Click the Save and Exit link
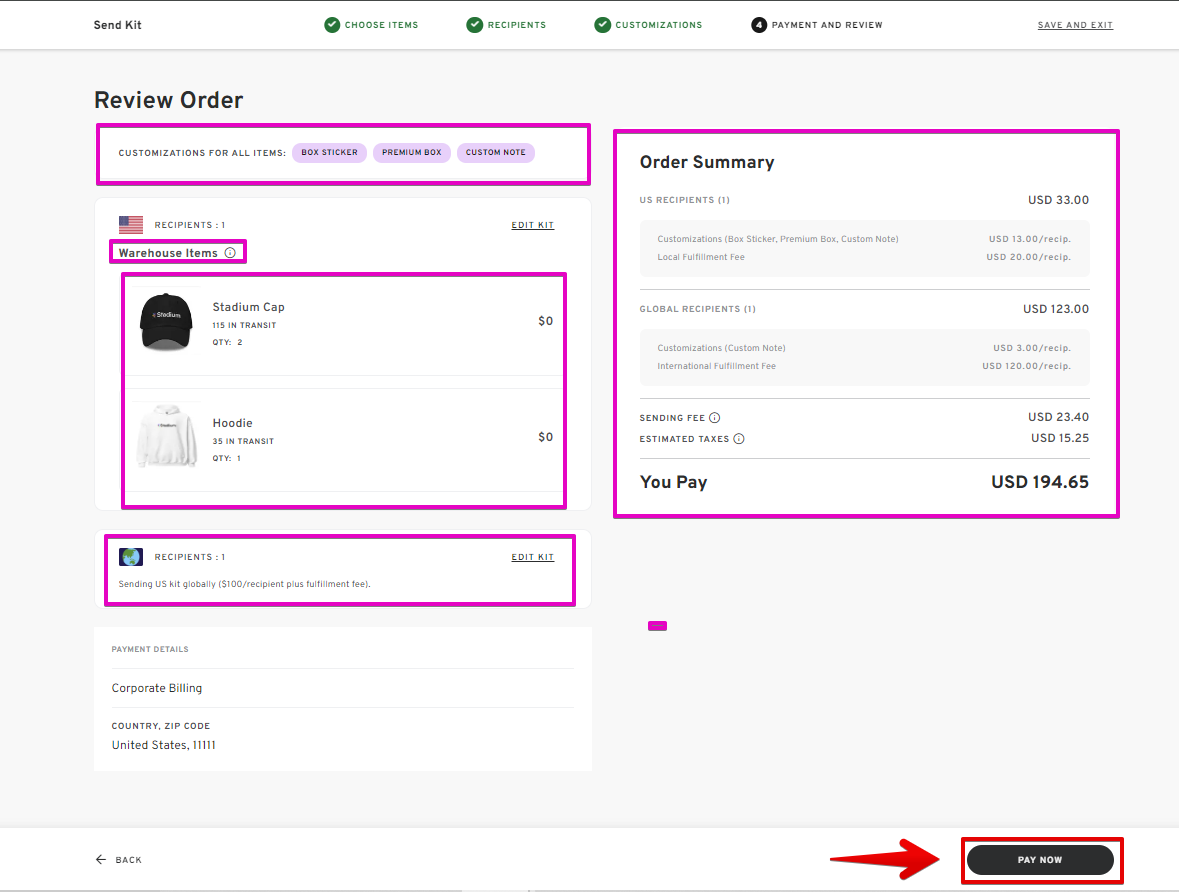Viewport: 1179px width, 892px height. pyautogui.click(x=1075, y=25)
